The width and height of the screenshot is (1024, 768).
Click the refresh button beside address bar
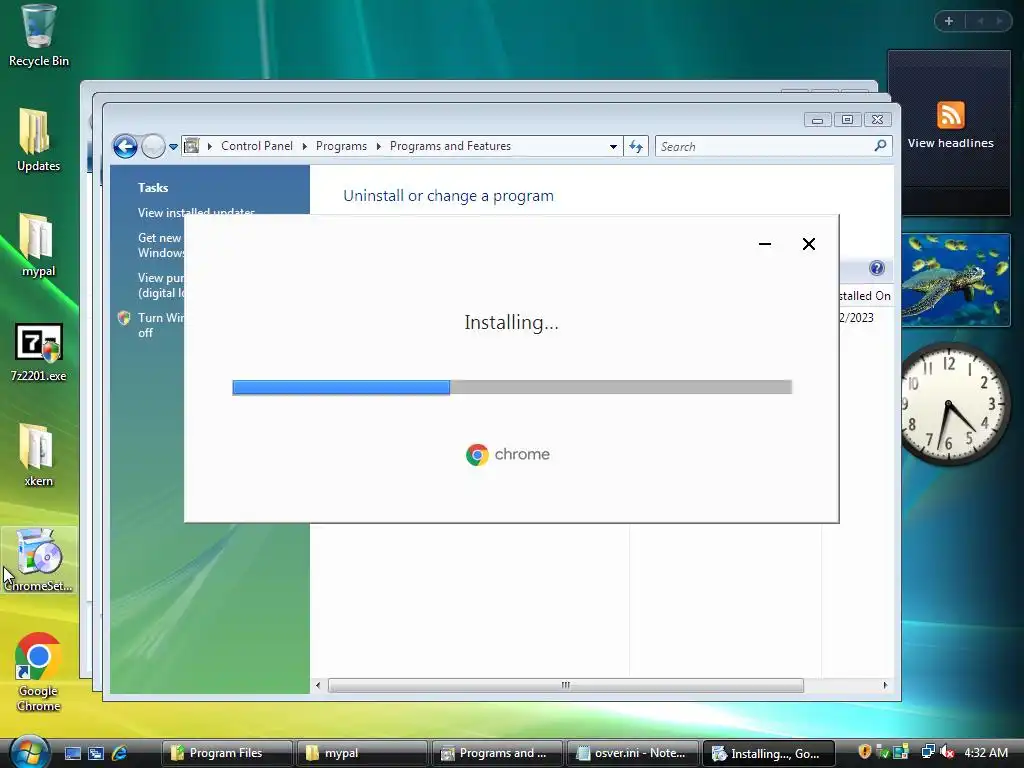pos(636,146)
